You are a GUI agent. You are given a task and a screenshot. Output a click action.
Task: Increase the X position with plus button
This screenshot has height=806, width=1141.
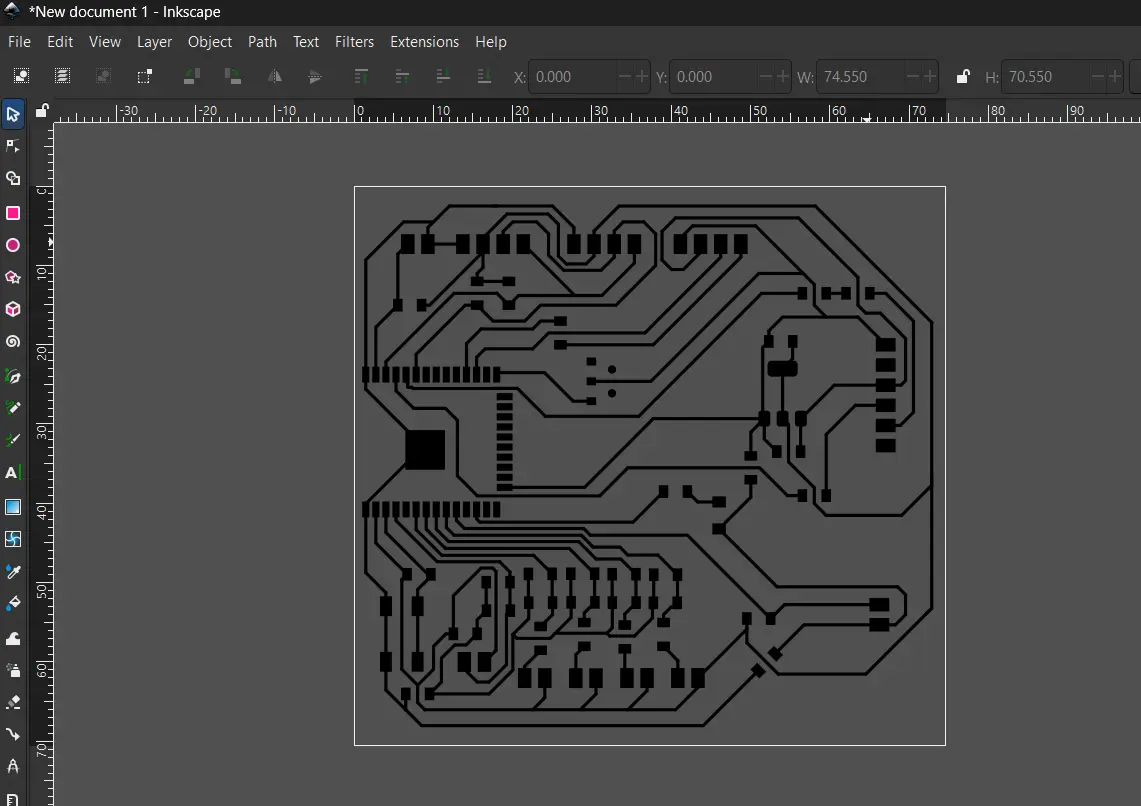[640, 76]
